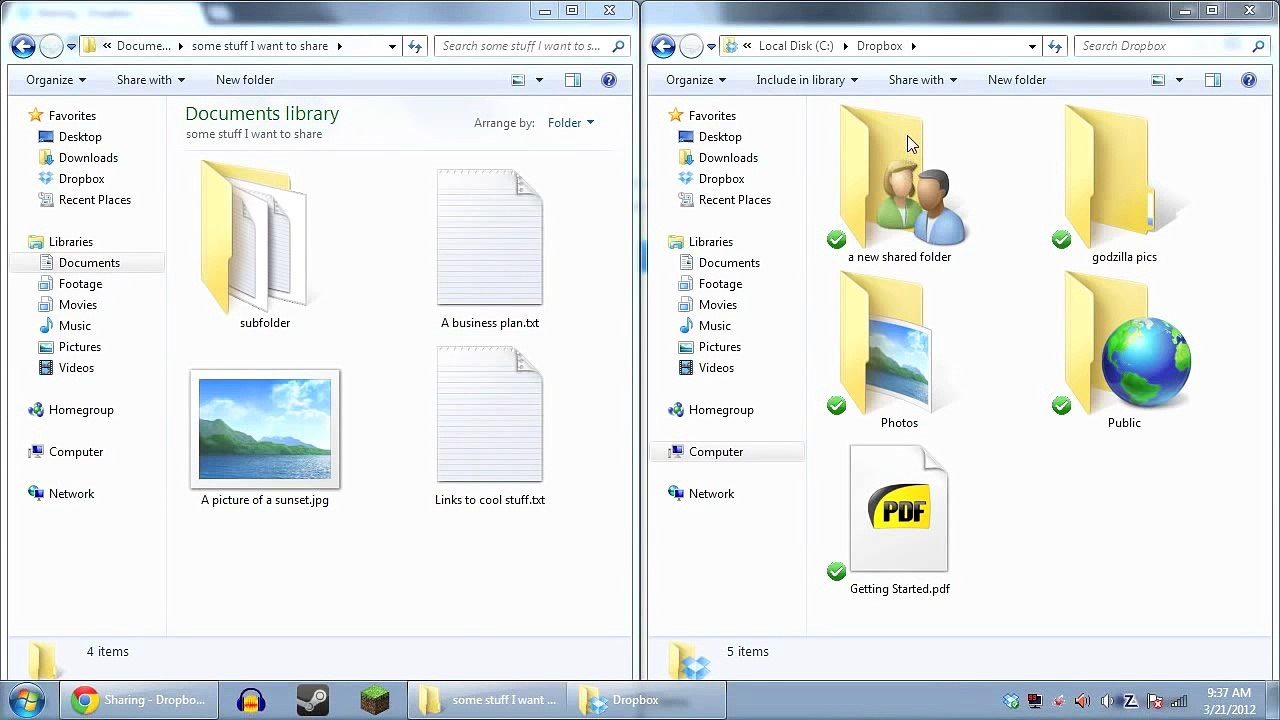Select A picture of a sunset.jpg thumbnail
The height and width of the screenshot is (720, 1280).
tap(264, 429)
